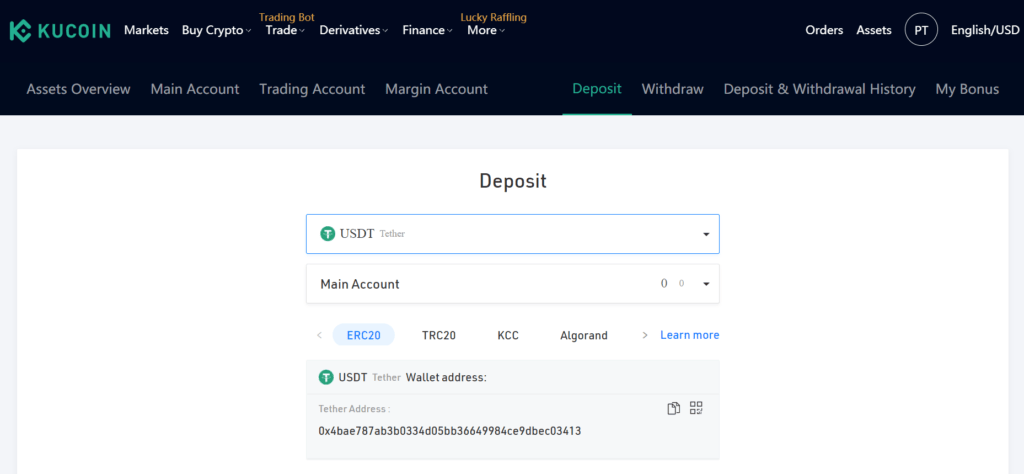1024x474 pixels.
Task: Click the Tether icon beside Wallet address
Action: click(x=326, y=377)
